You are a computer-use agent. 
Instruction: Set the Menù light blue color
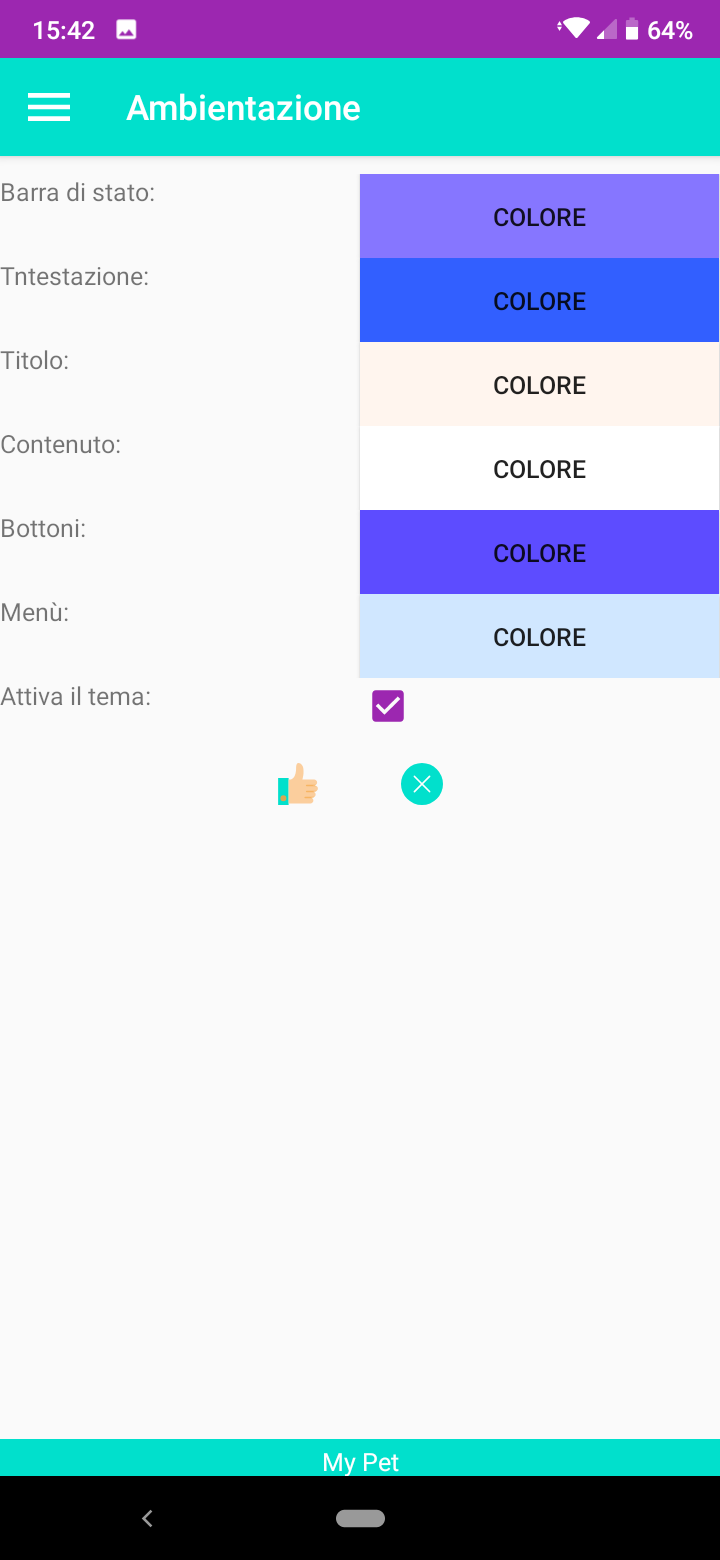coord(539,637)
